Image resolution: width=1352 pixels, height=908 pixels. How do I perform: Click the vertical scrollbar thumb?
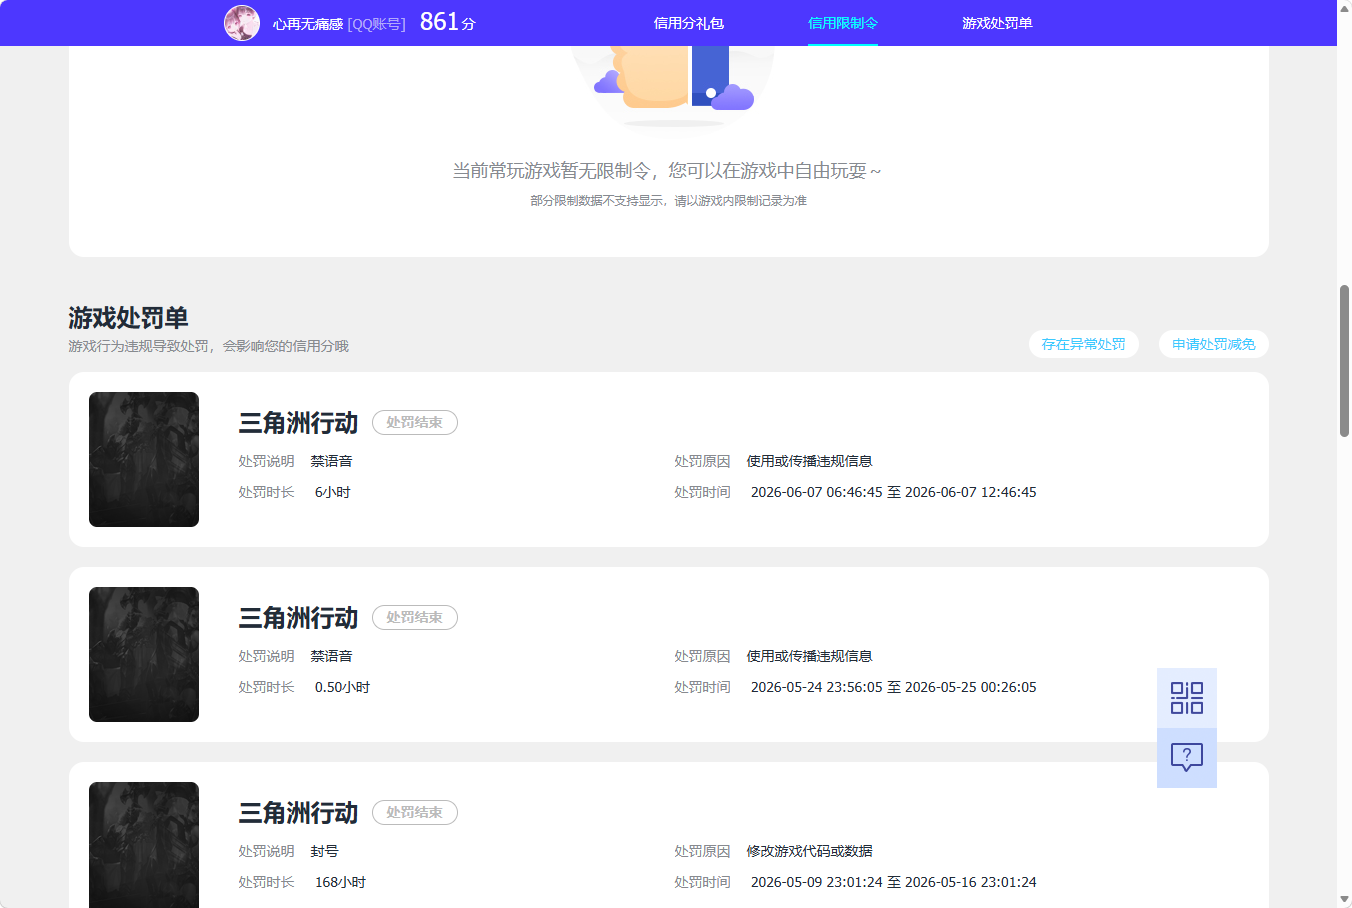(1345, 361)
